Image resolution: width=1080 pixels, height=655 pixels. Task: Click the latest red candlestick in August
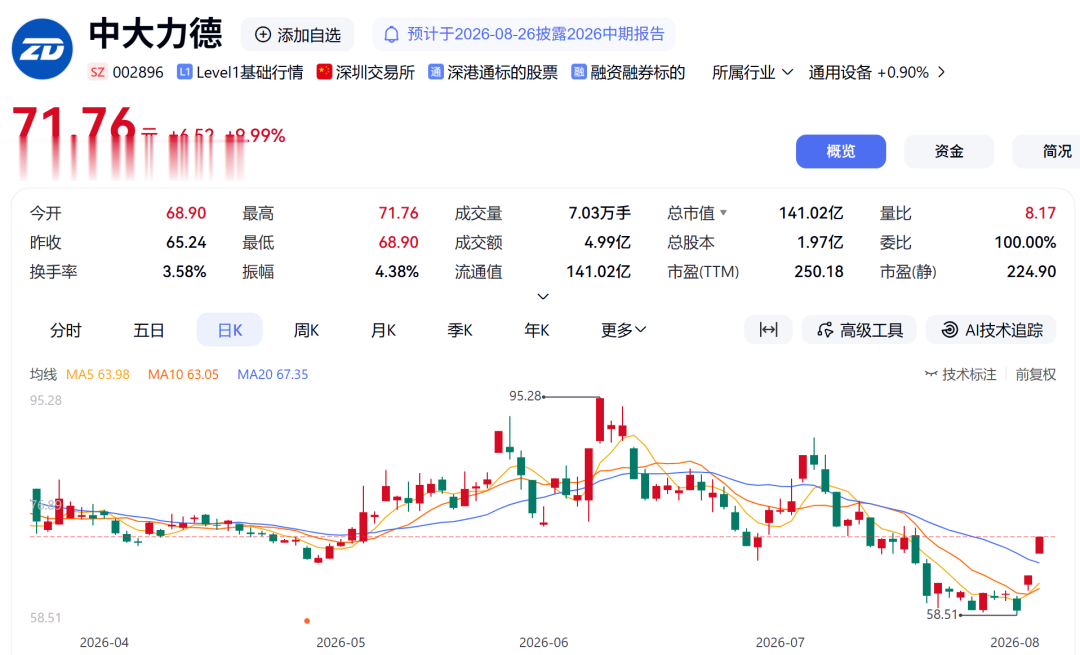tap(1039, 545)
